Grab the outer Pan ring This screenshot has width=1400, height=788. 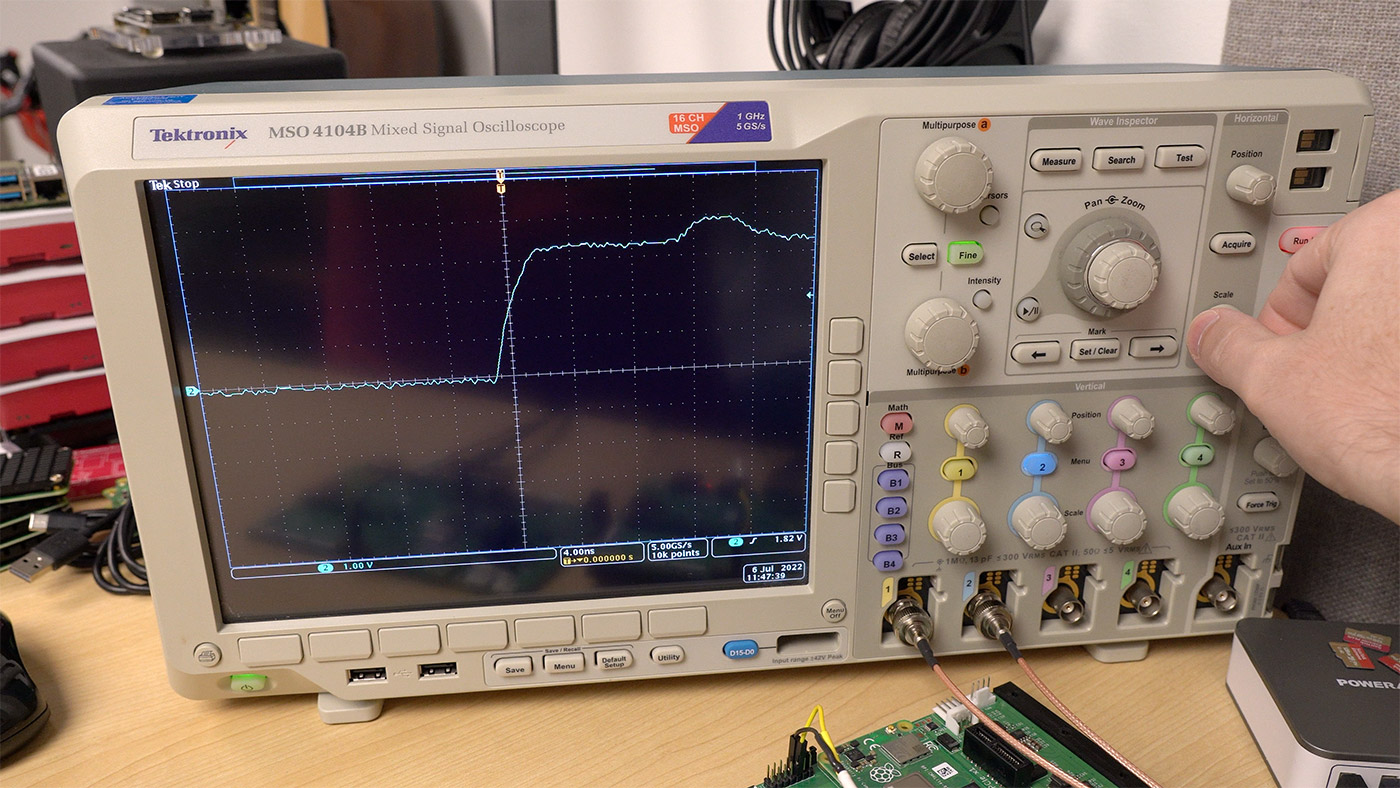(x=1109, y=263)
